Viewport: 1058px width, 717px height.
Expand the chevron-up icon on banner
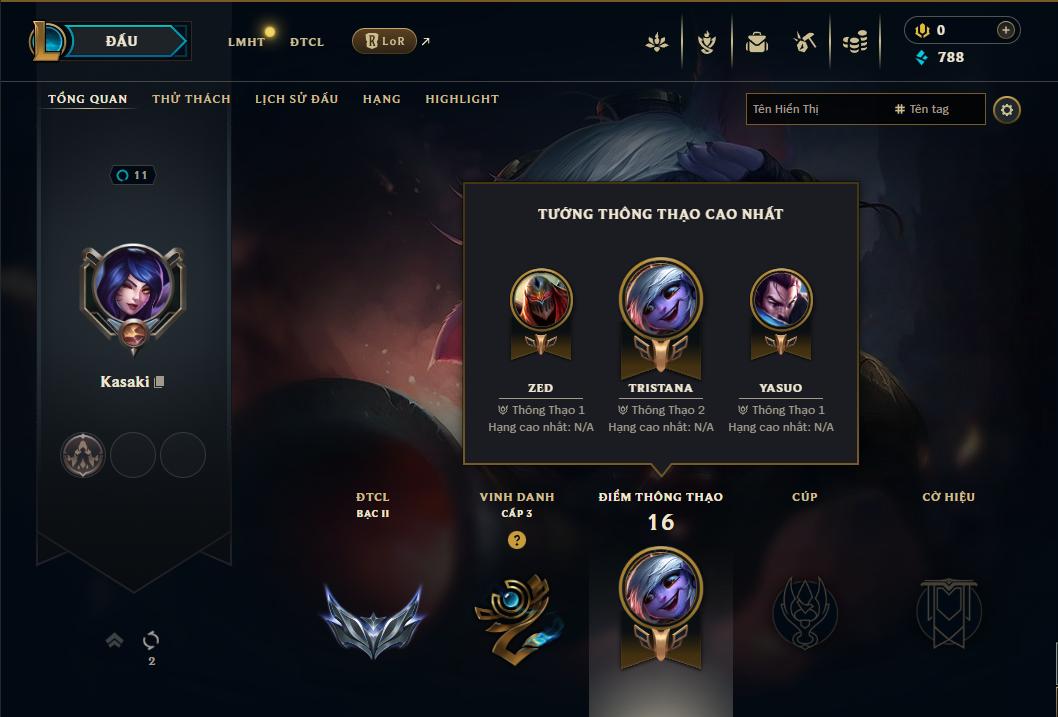click(115, 639)
